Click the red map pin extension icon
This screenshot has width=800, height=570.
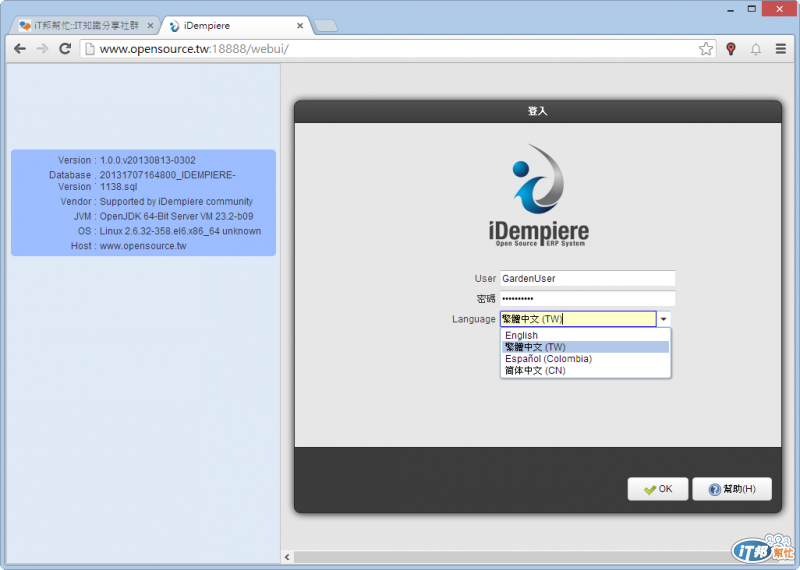[x=731, y=49]
